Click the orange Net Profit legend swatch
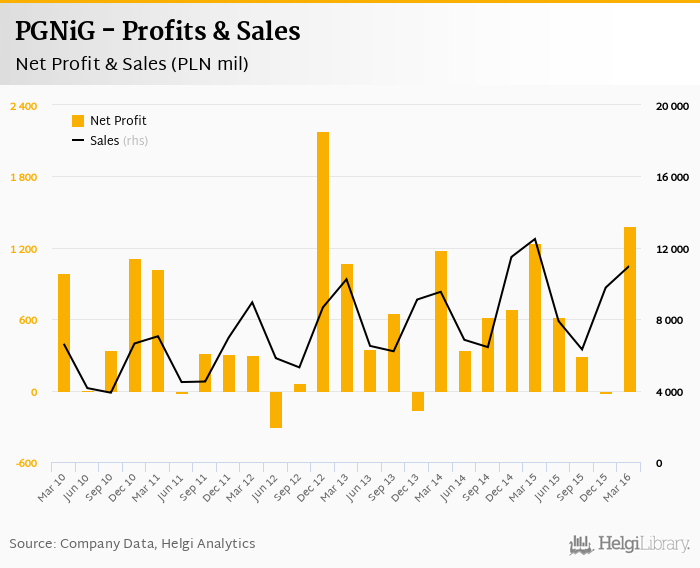Image resolution: width=700 pixels, height=568 pixels. (78, 121)
